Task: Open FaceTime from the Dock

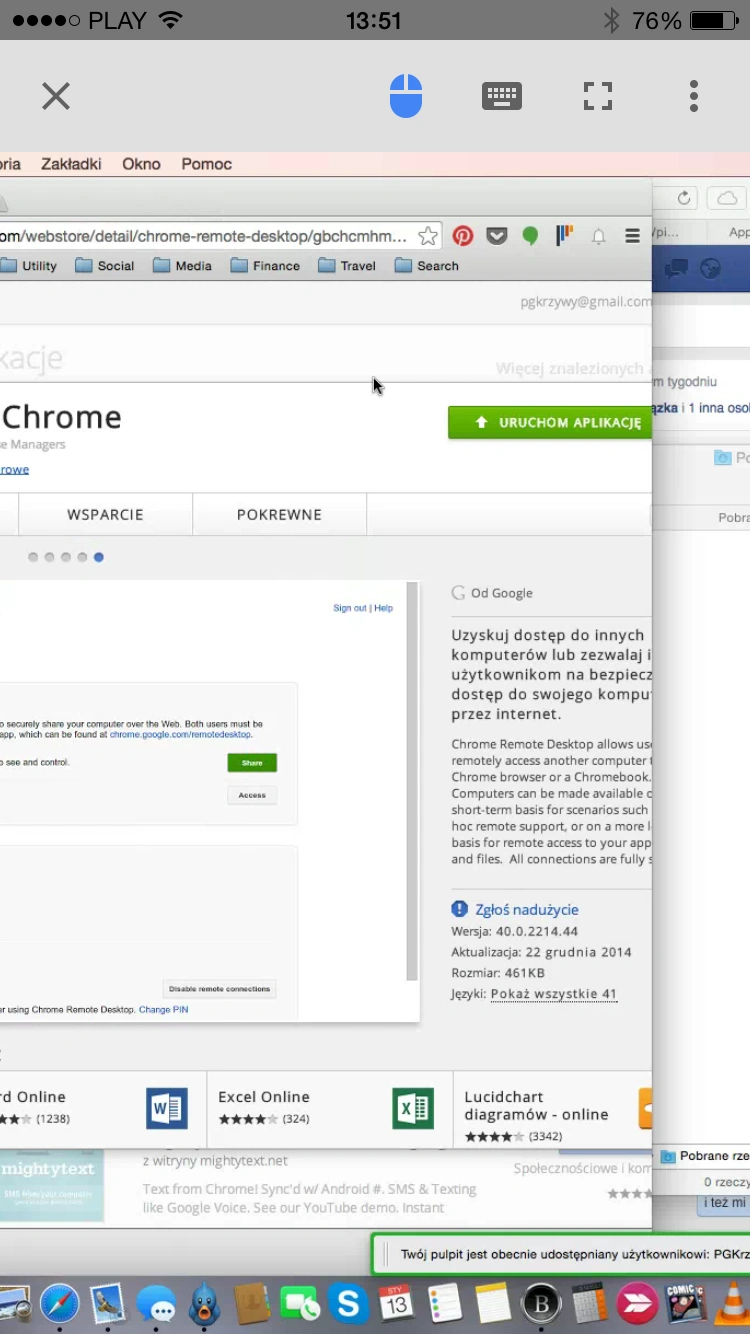Action: (299, 1303)
